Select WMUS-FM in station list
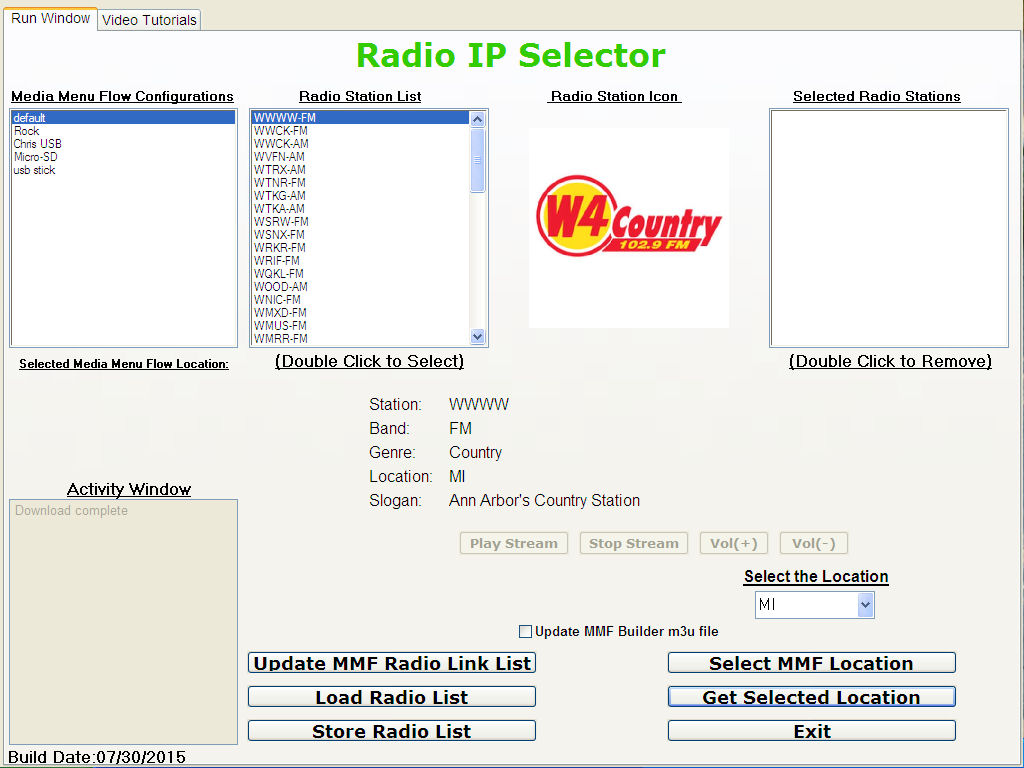Screen dimensions: 1024x768 click(x=360, y=326)
